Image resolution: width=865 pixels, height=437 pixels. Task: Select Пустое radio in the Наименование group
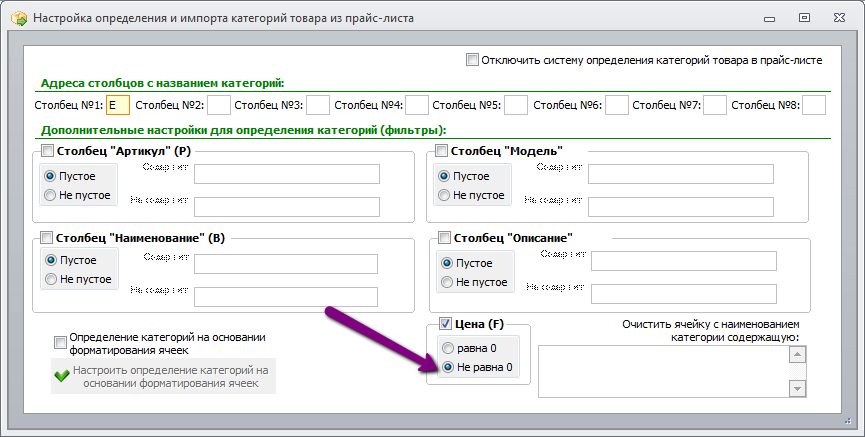(x=51, y=260)
